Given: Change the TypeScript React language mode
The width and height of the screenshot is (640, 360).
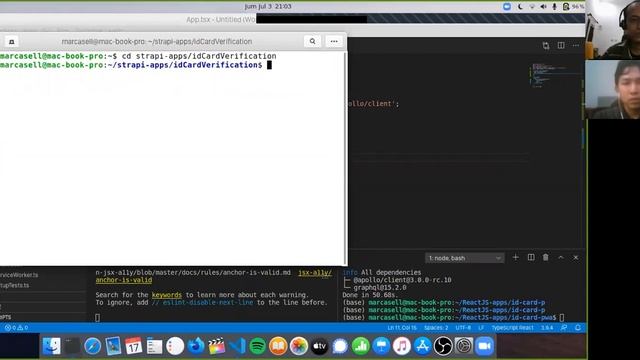Looking at the screenshot, I should coord(513,328).
